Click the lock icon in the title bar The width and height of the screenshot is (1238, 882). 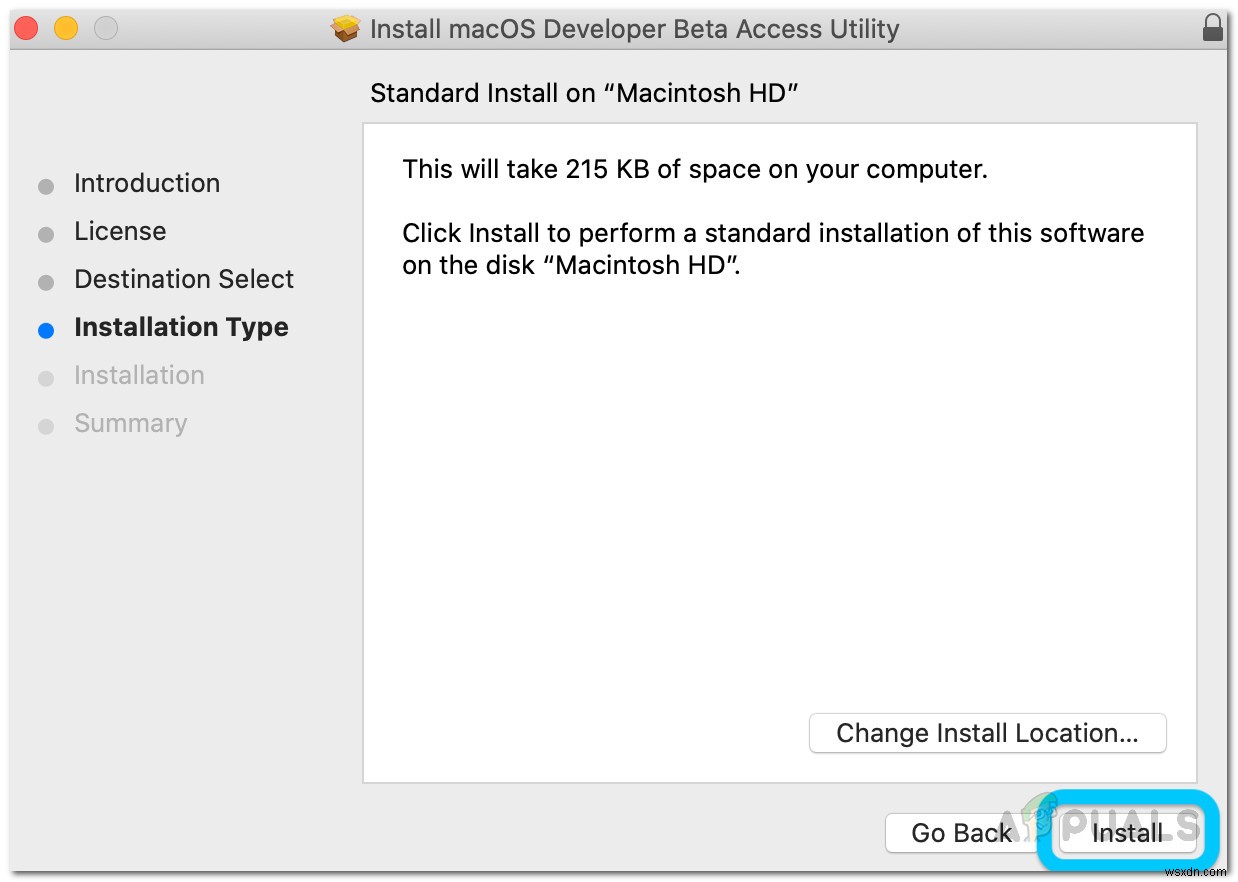[1213, 28]
